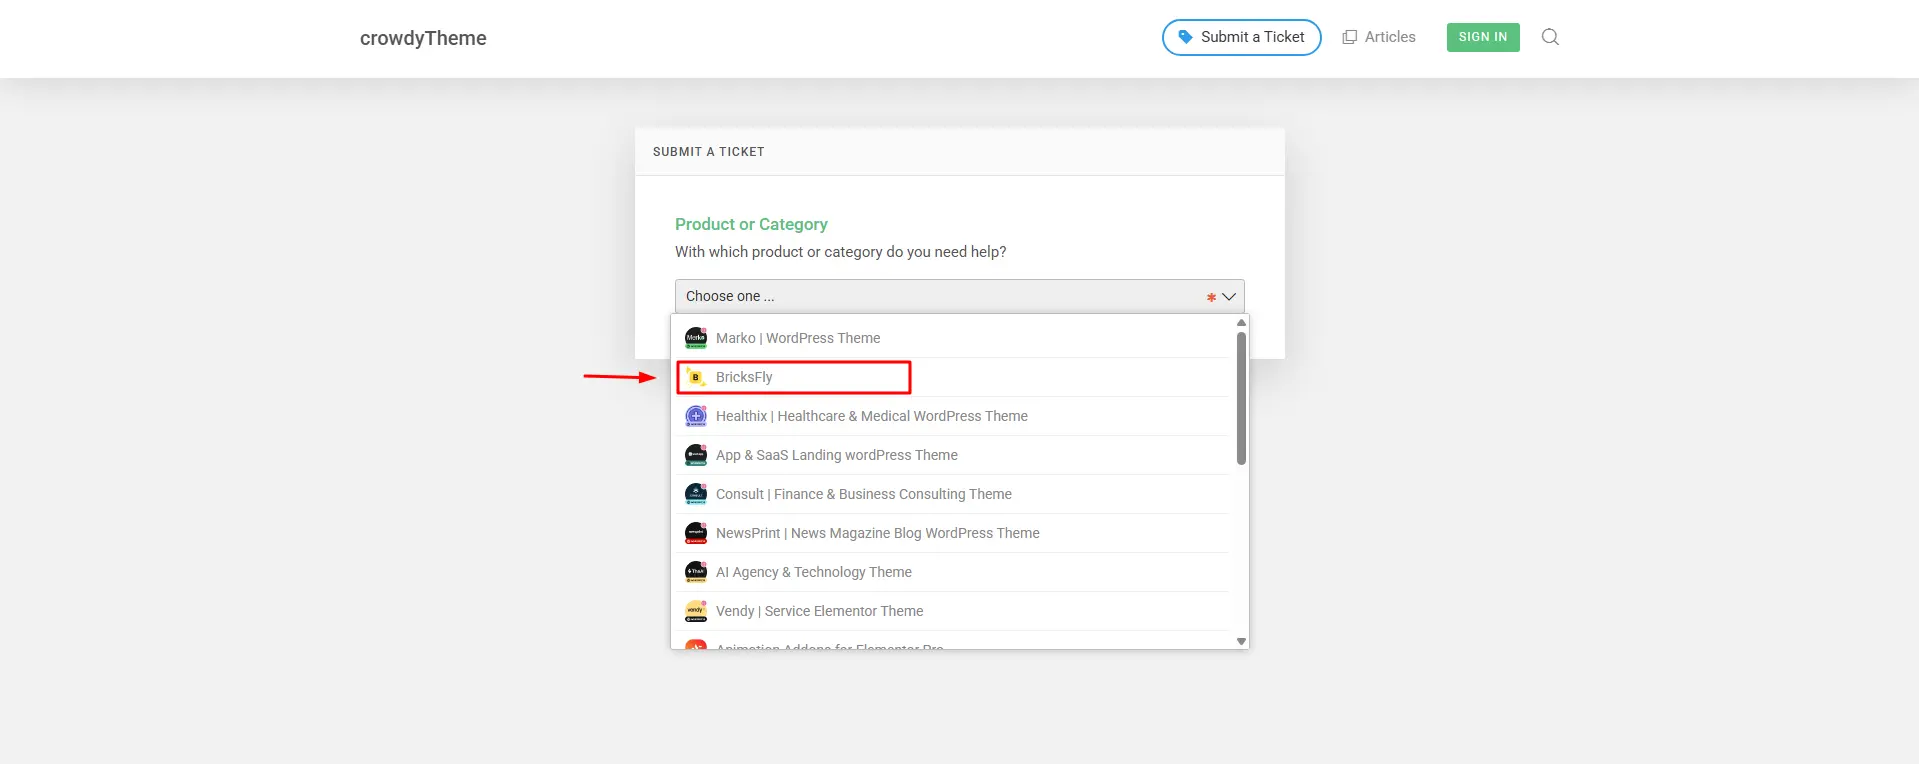Click the App & SaaS Landing icon
Image resolution: width=1919 pixels, height=764 pixels.
(x=696, y=455)
